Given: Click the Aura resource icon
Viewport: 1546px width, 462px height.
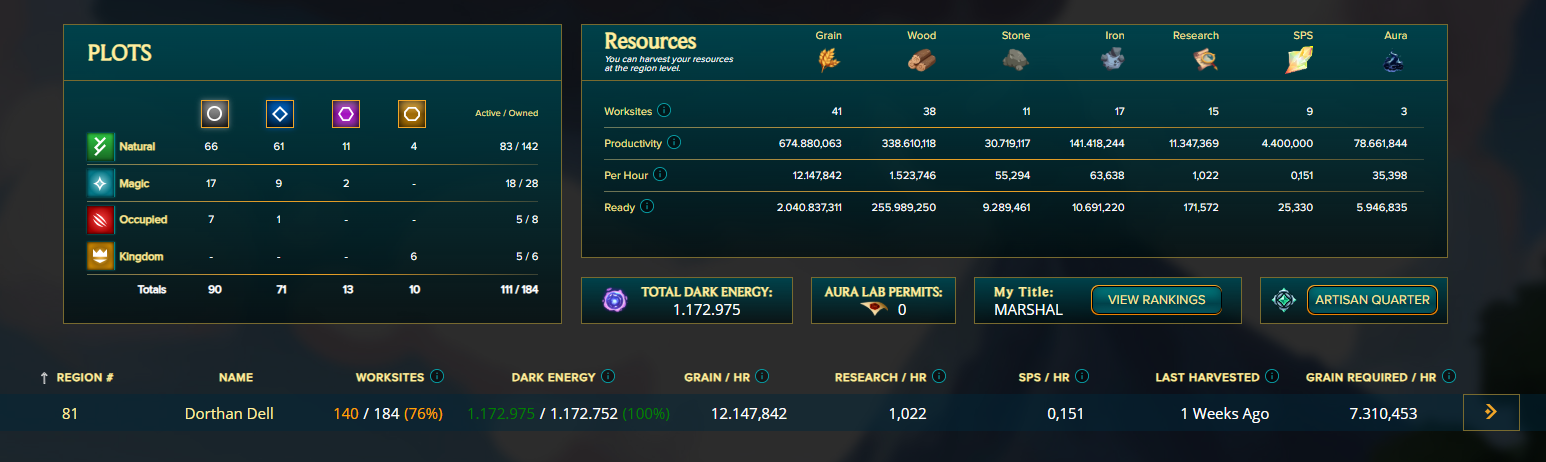Looking at the screenshot, I should 1394,62.
